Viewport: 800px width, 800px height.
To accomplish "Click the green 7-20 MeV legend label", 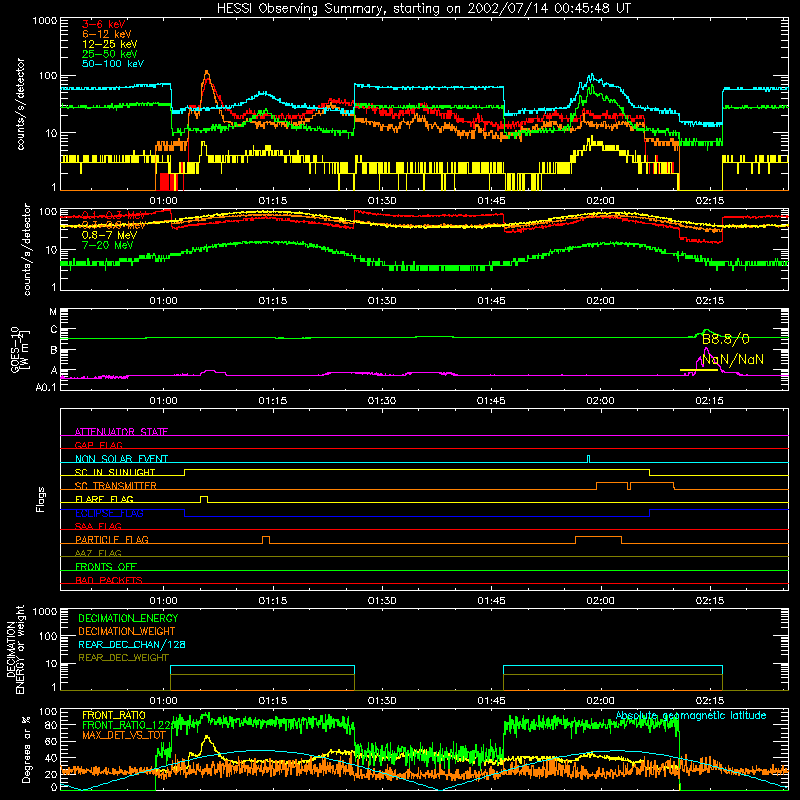I will [107, 245].
